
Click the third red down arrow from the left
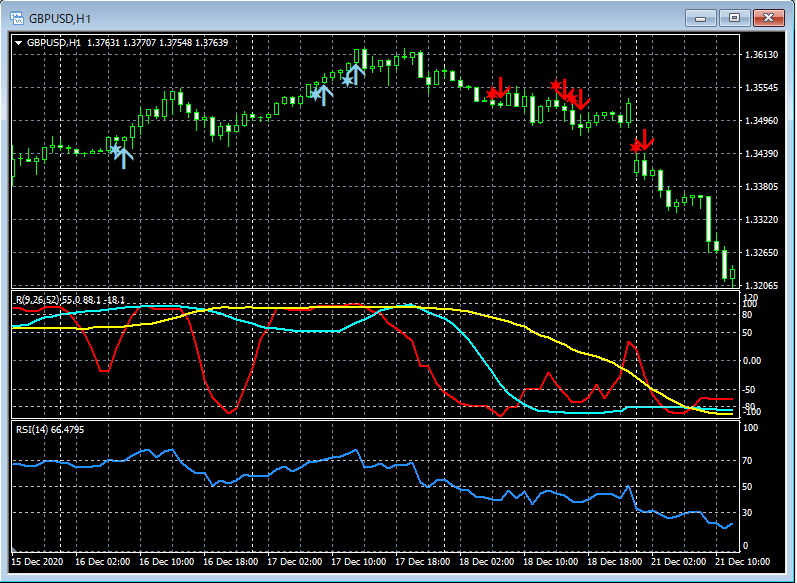click(579, 99)
